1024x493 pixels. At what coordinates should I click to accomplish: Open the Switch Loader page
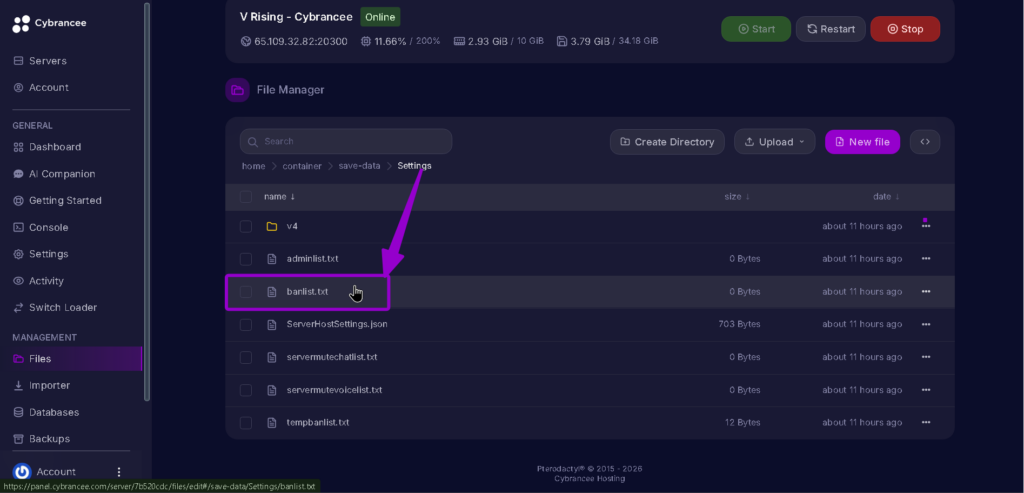click(55, 308)
